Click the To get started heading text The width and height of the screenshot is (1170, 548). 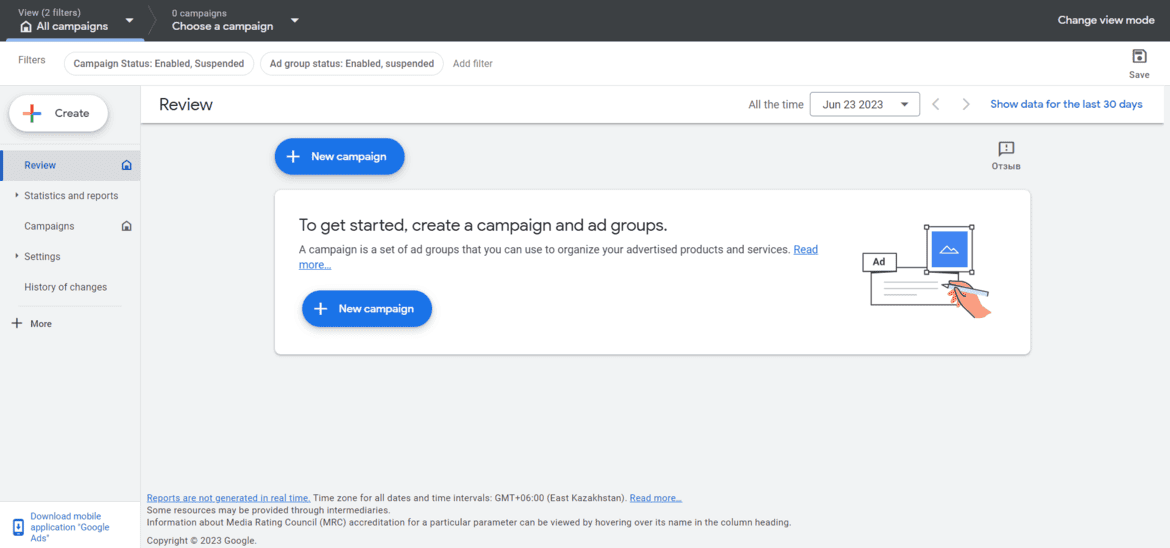[483, 225]
